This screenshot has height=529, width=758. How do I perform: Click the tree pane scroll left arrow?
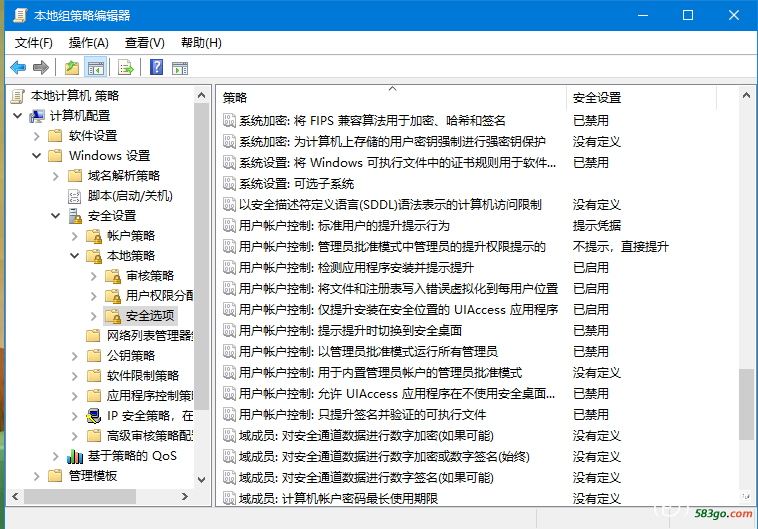pos(15,496)
